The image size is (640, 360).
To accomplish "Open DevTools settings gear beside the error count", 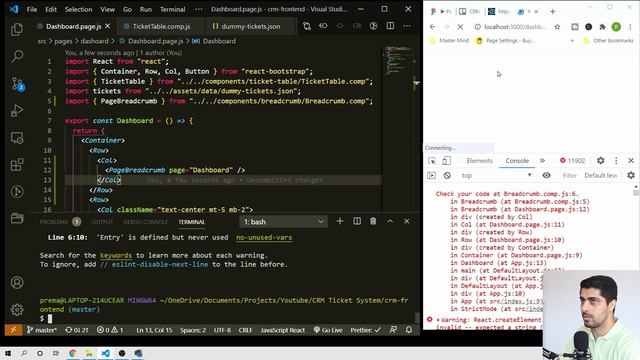I will coord(600,161).
